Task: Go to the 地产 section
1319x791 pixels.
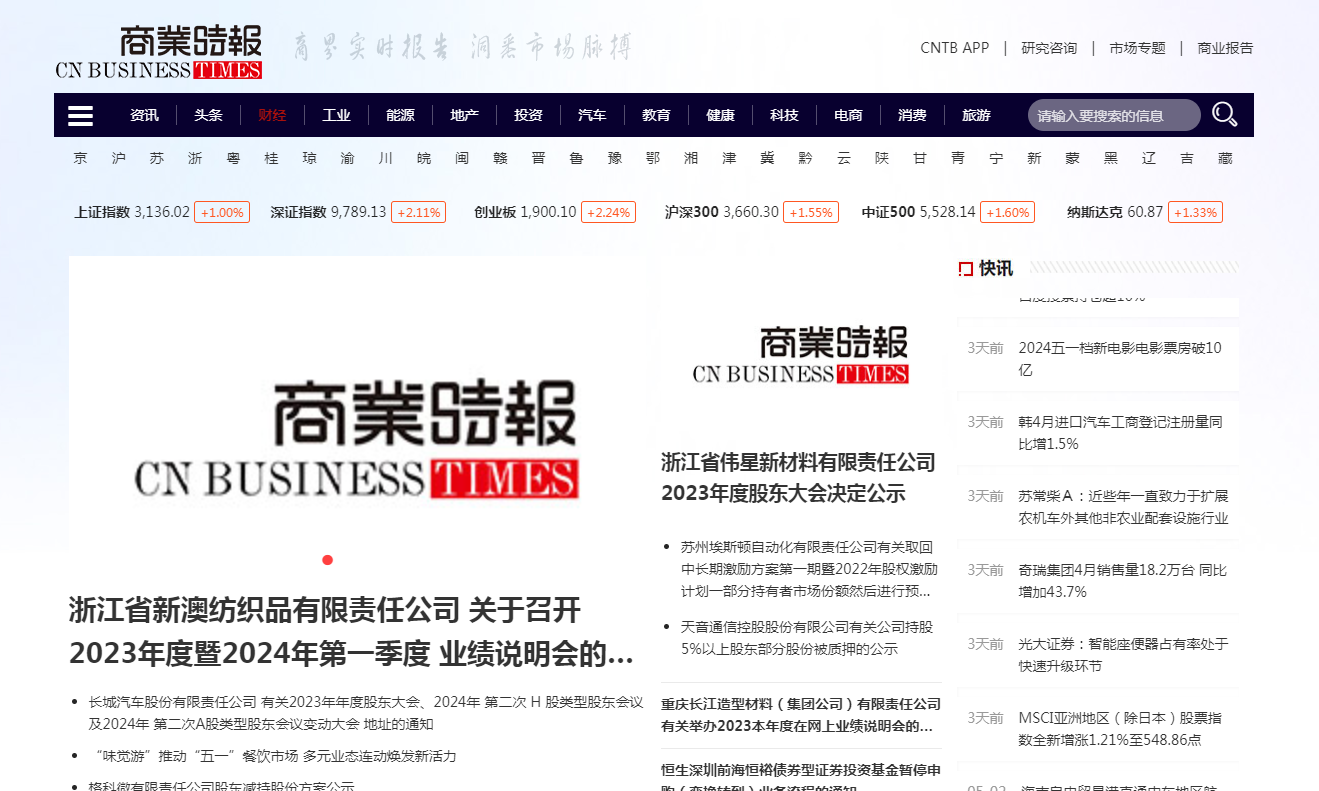Action: [x=464, y=115]
